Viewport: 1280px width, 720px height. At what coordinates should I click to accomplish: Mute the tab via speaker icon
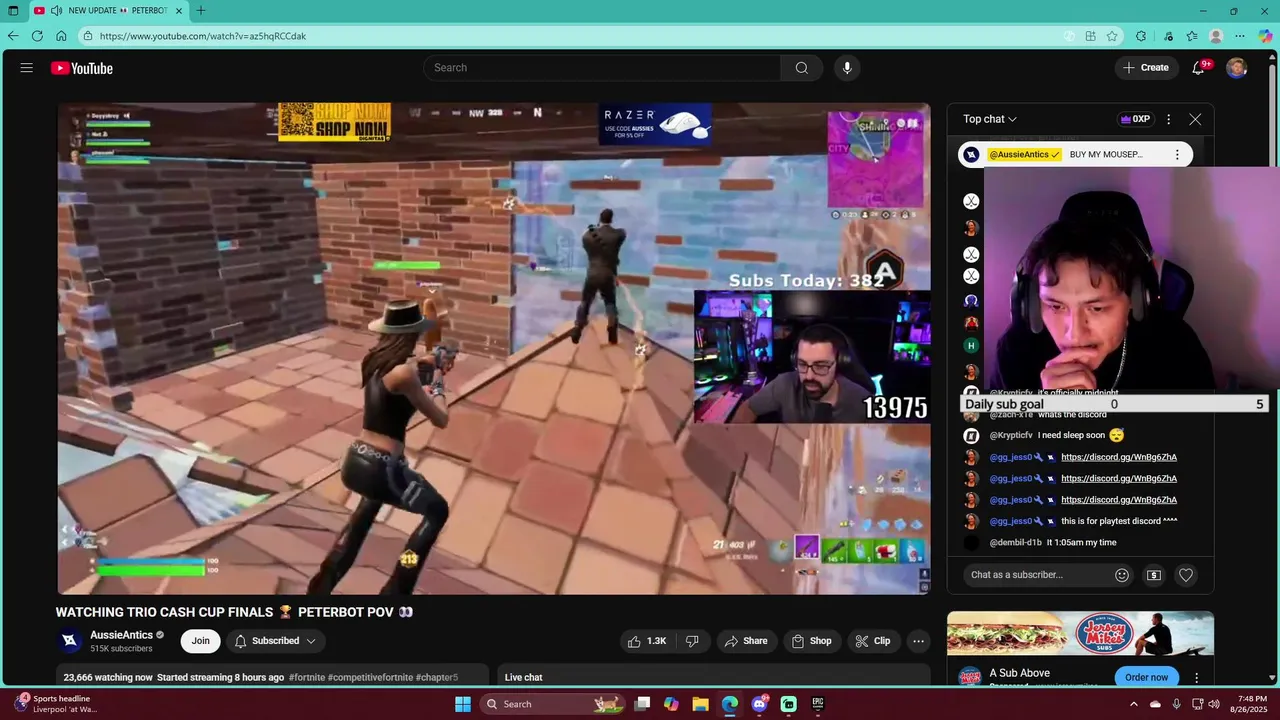(x=57, y=11)
